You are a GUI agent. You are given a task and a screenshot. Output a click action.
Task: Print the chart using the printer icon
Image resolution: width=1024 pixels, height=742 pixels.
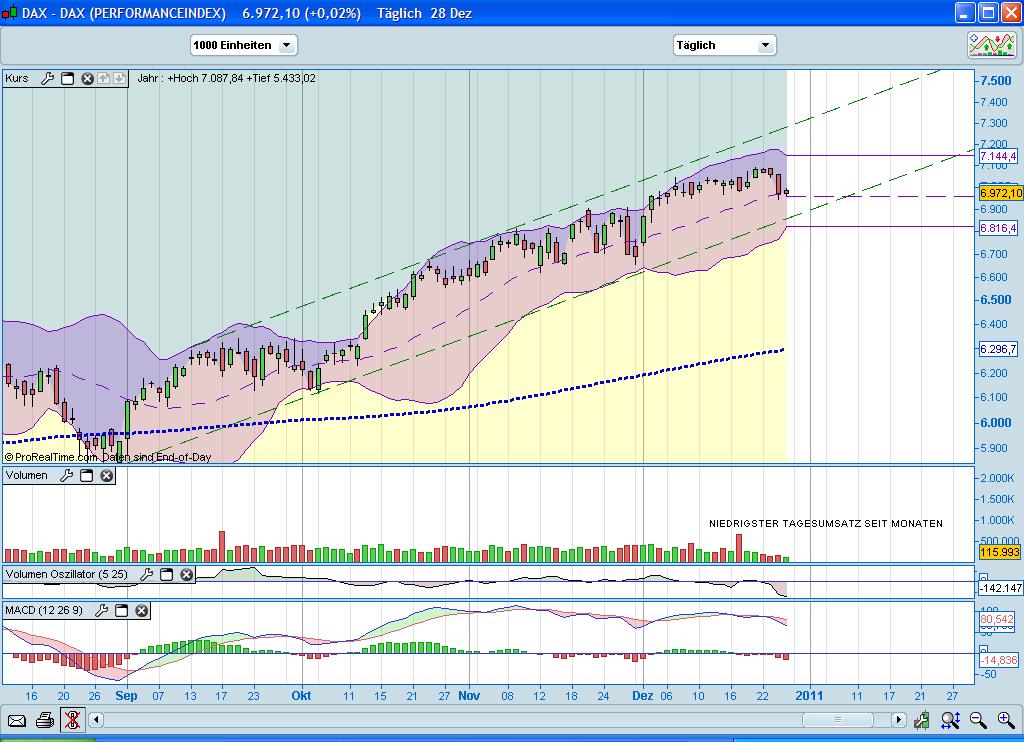tap(45, 721)
